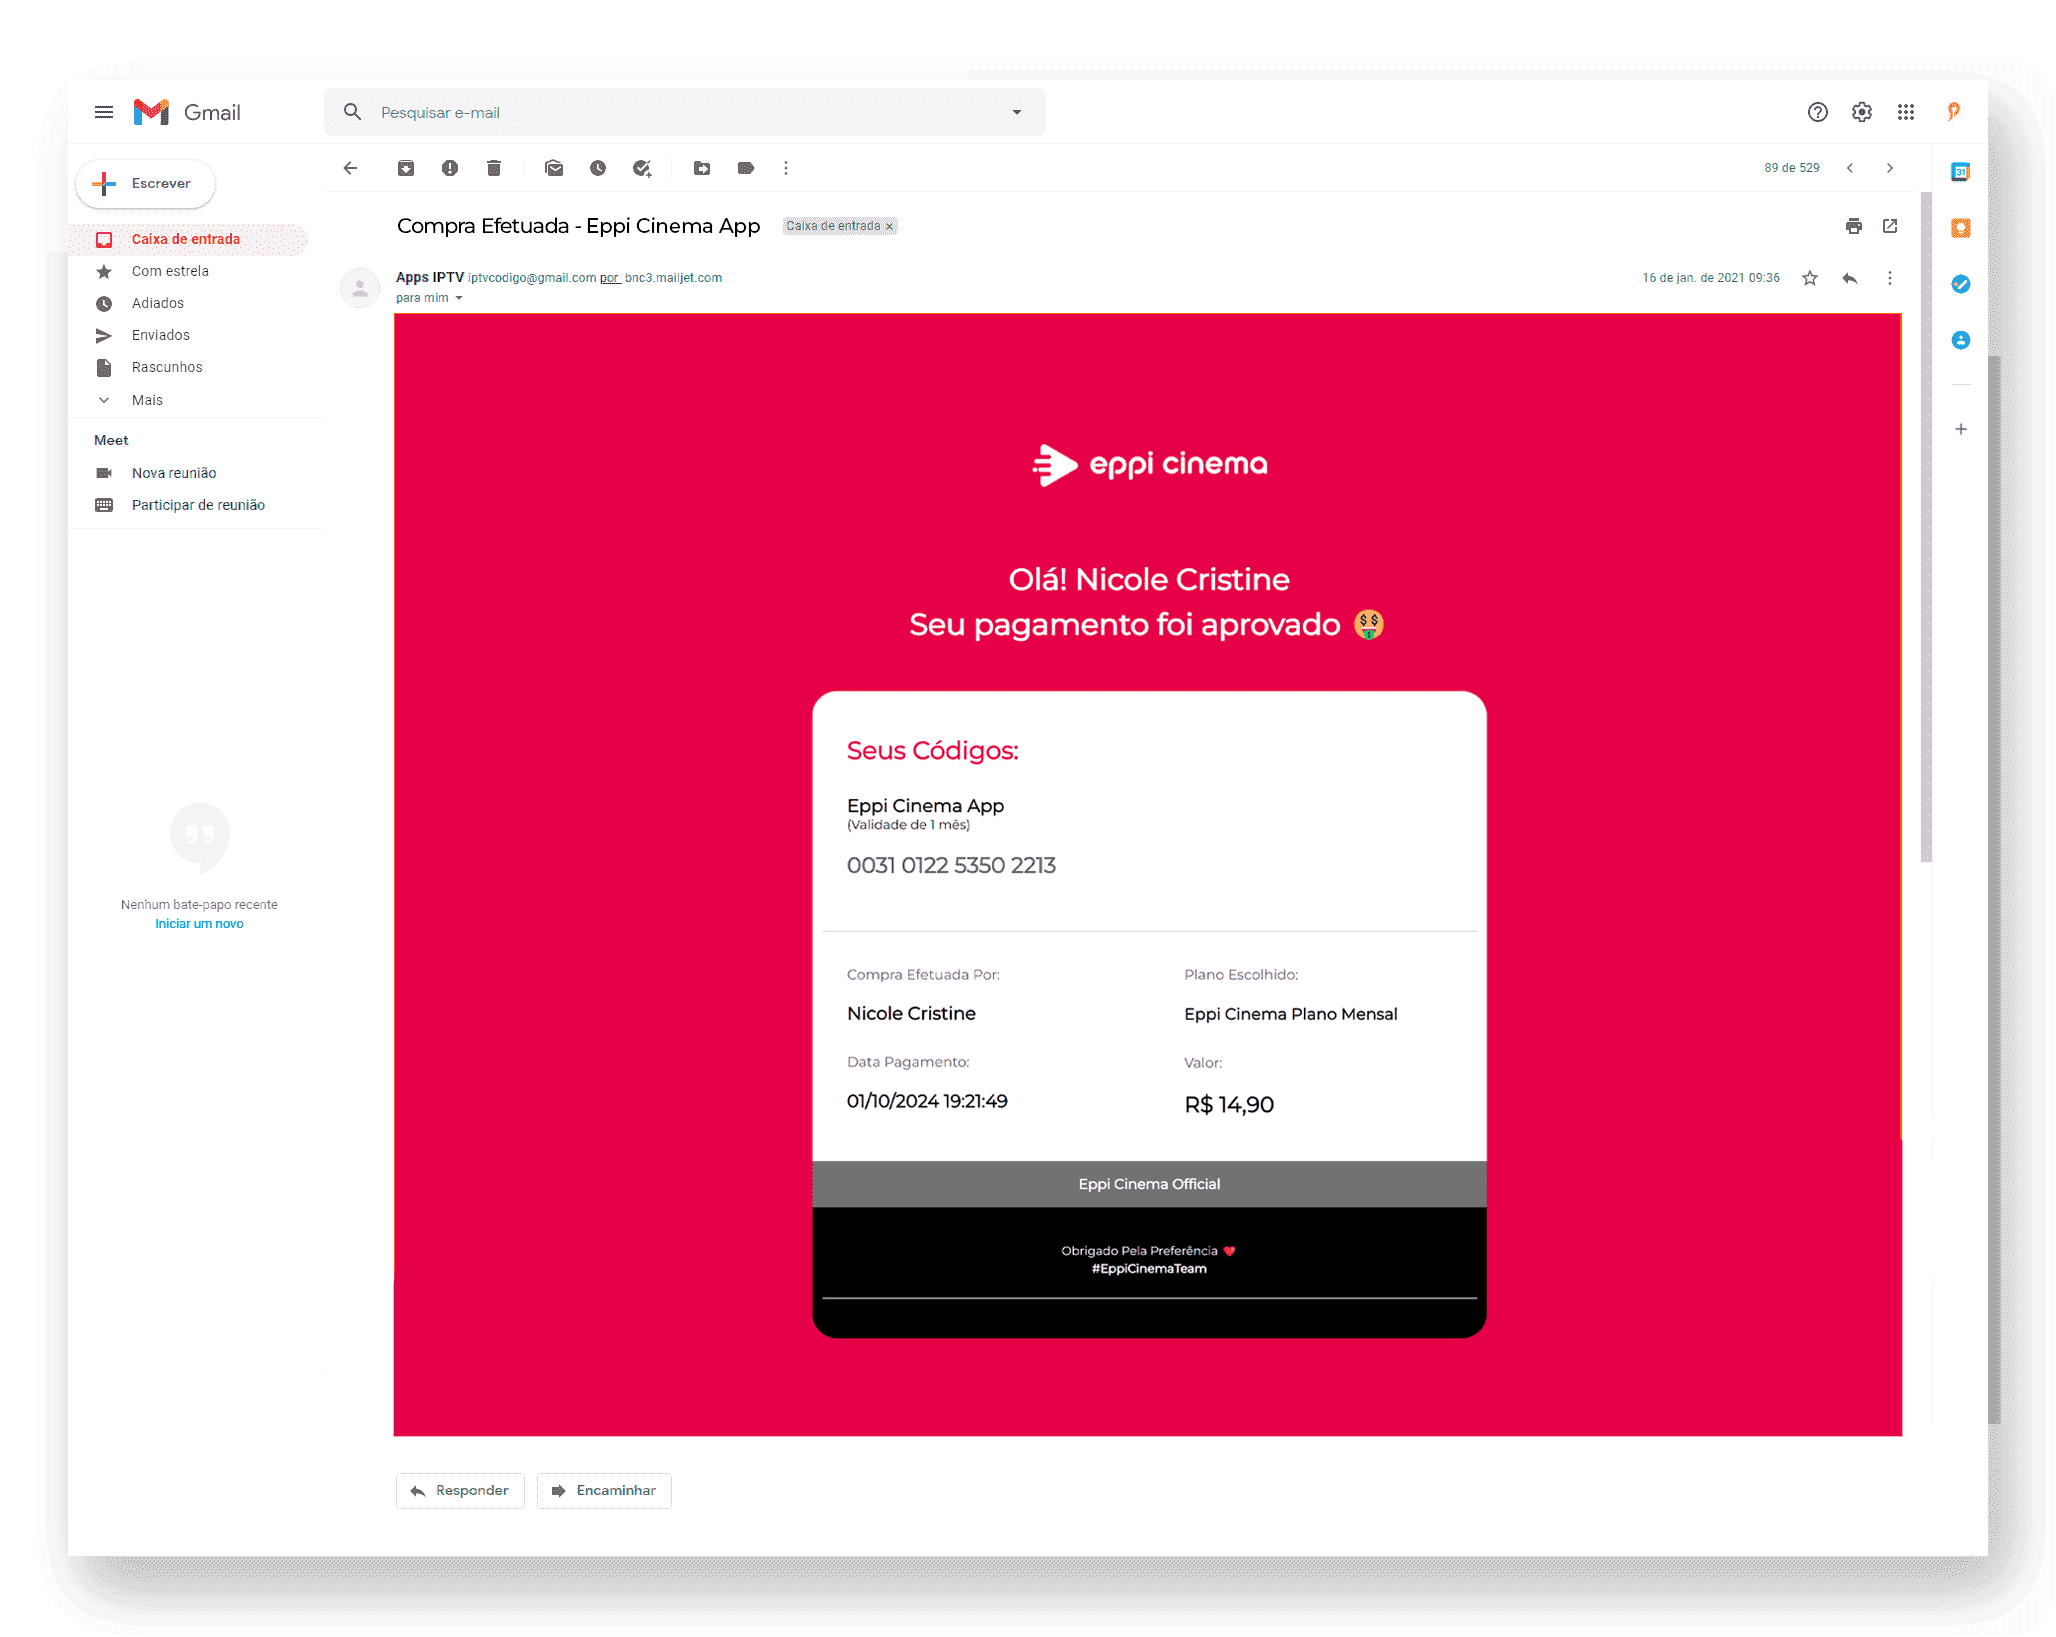Click Participar de reunião
This screenshot has width=2056, height=1637.
click(198, 505)
